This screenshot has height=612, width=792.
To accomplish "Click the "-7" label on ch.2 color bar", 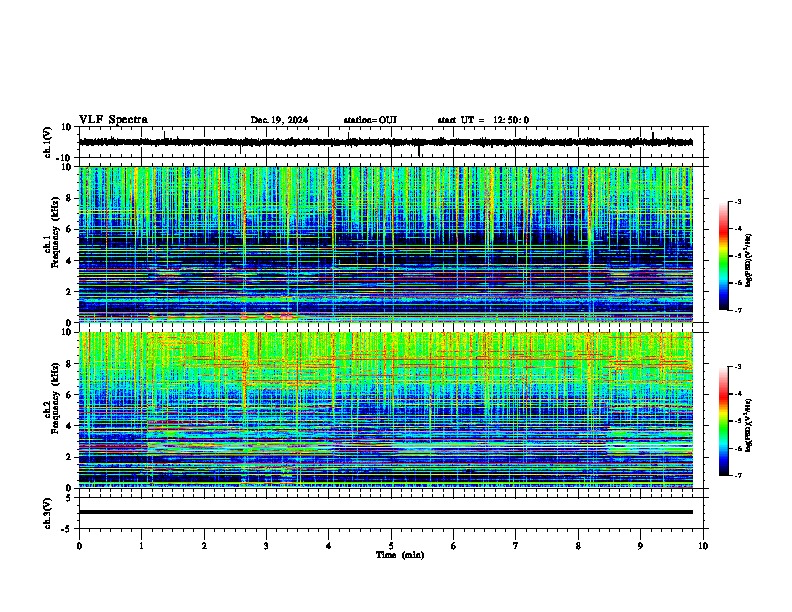I will (738, 475).
